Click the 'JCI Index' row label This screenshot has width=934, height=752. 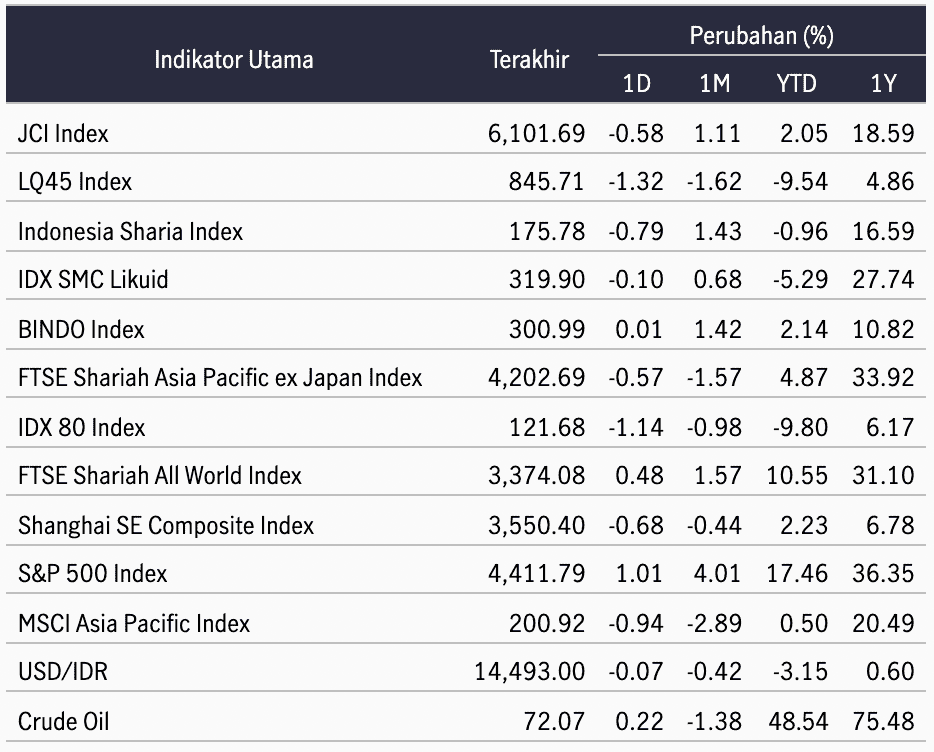click(x=63, y=133)
